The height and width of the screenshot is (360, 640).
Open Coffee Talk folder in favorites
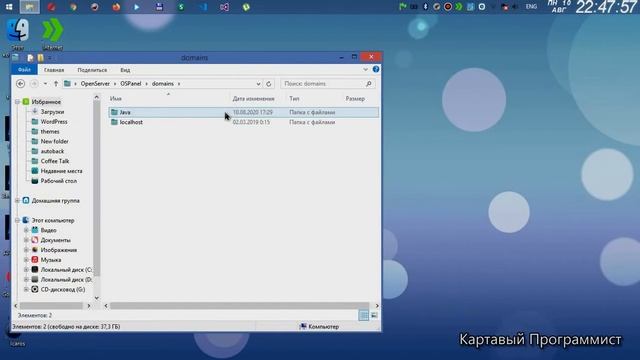tap(55, 161)
